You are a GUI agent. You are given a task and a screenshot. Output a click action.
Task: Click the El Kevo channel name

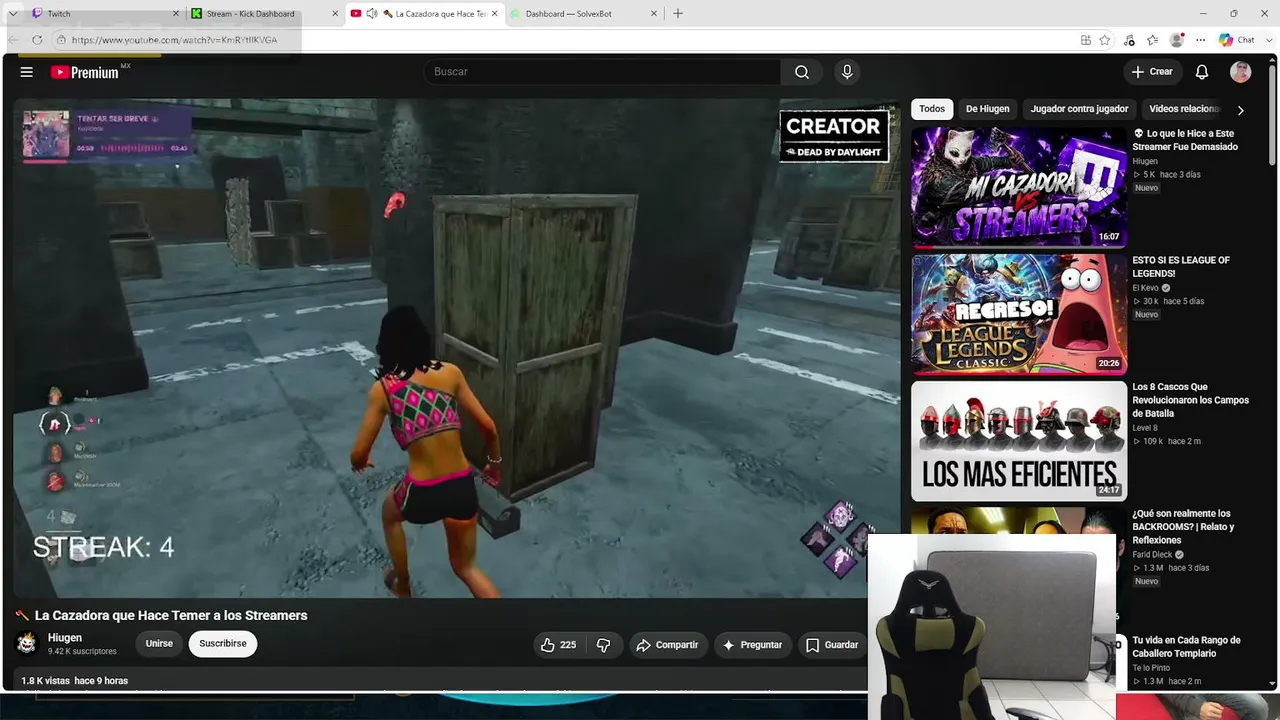coord(1145,288)
